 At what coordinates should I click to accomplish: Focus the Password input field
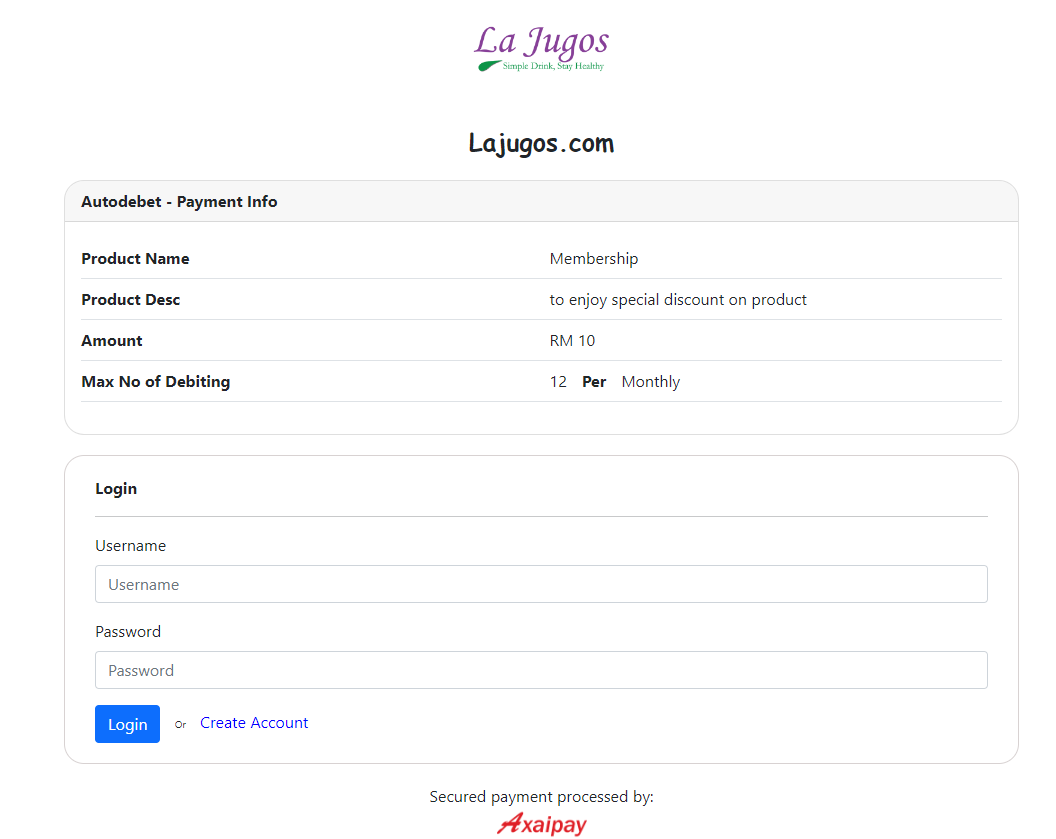(541, 670)
